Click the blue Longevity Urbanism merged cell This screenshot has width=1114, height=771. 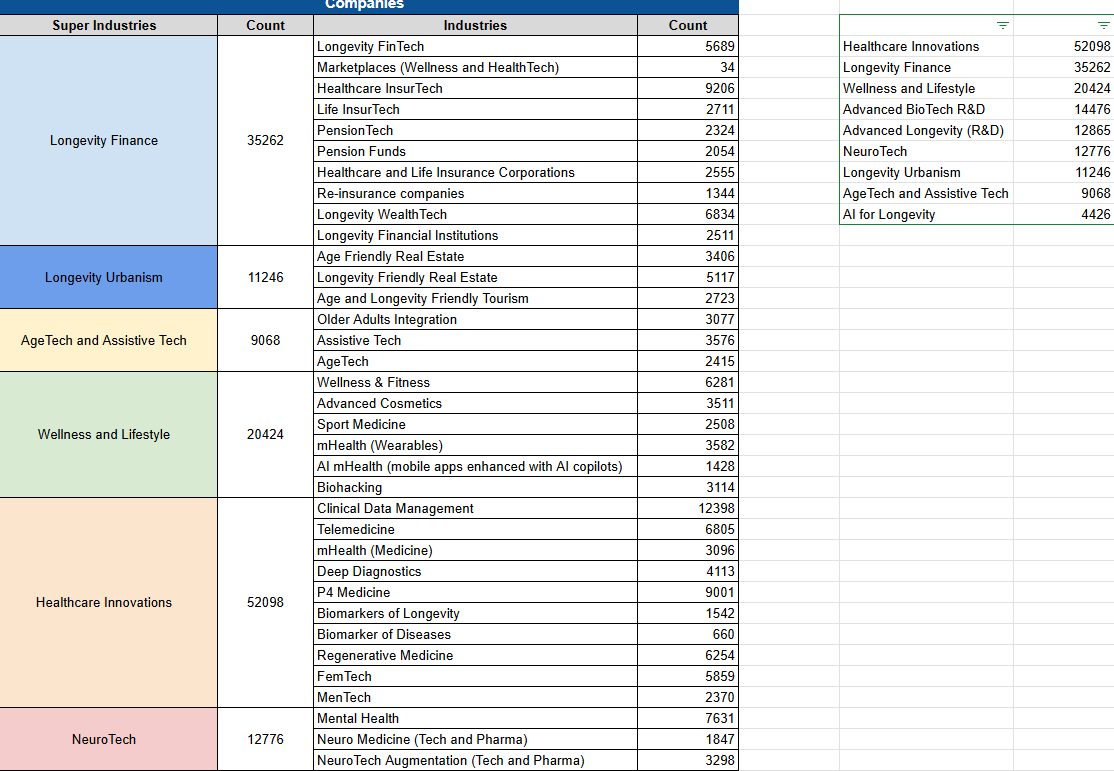104,277
